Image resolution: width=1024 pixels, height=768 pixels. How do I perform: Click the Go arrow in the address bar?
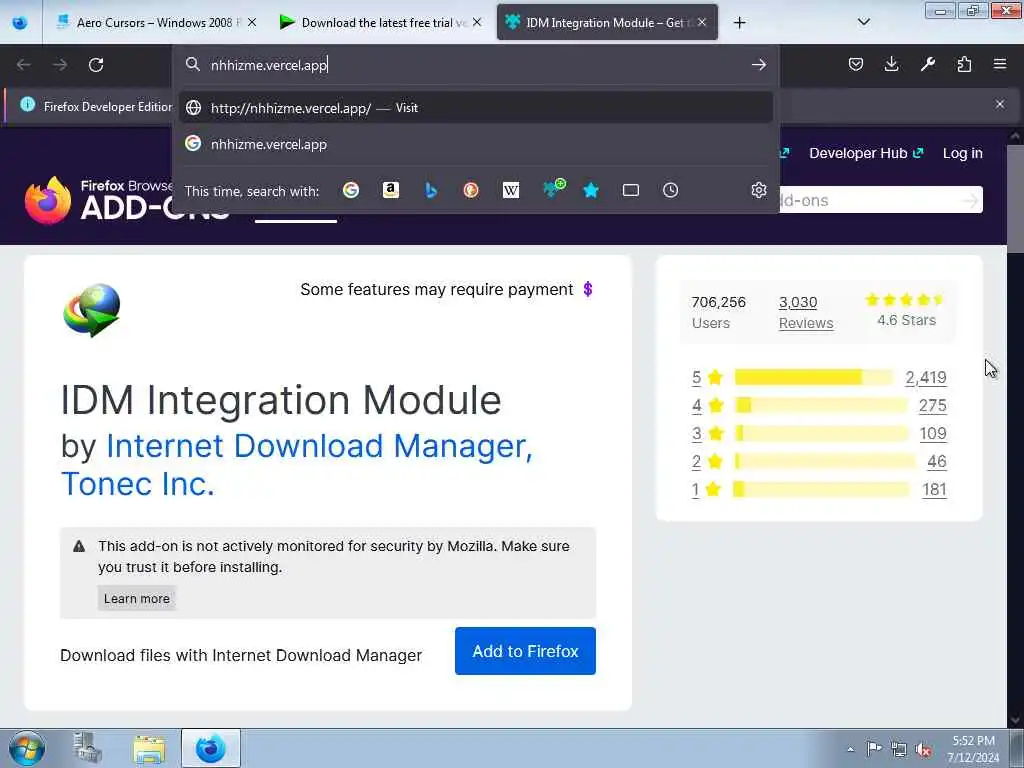click(x=758, y=65)
